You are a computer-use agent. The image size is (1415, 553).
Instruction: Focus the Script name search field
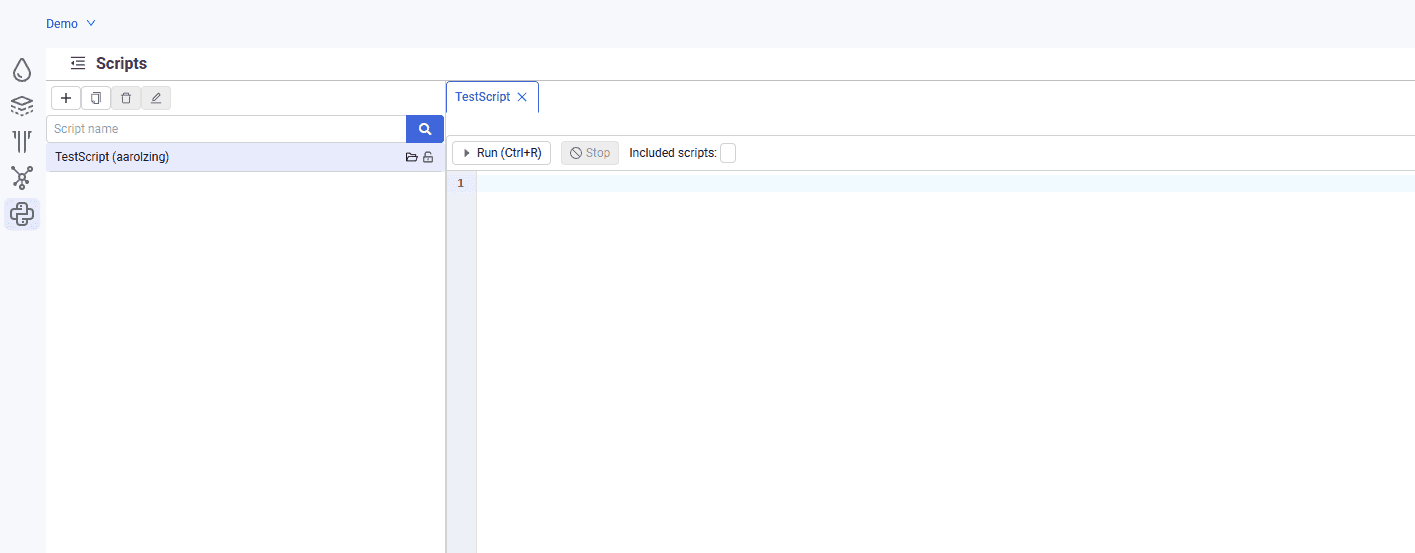coord(226,129)
